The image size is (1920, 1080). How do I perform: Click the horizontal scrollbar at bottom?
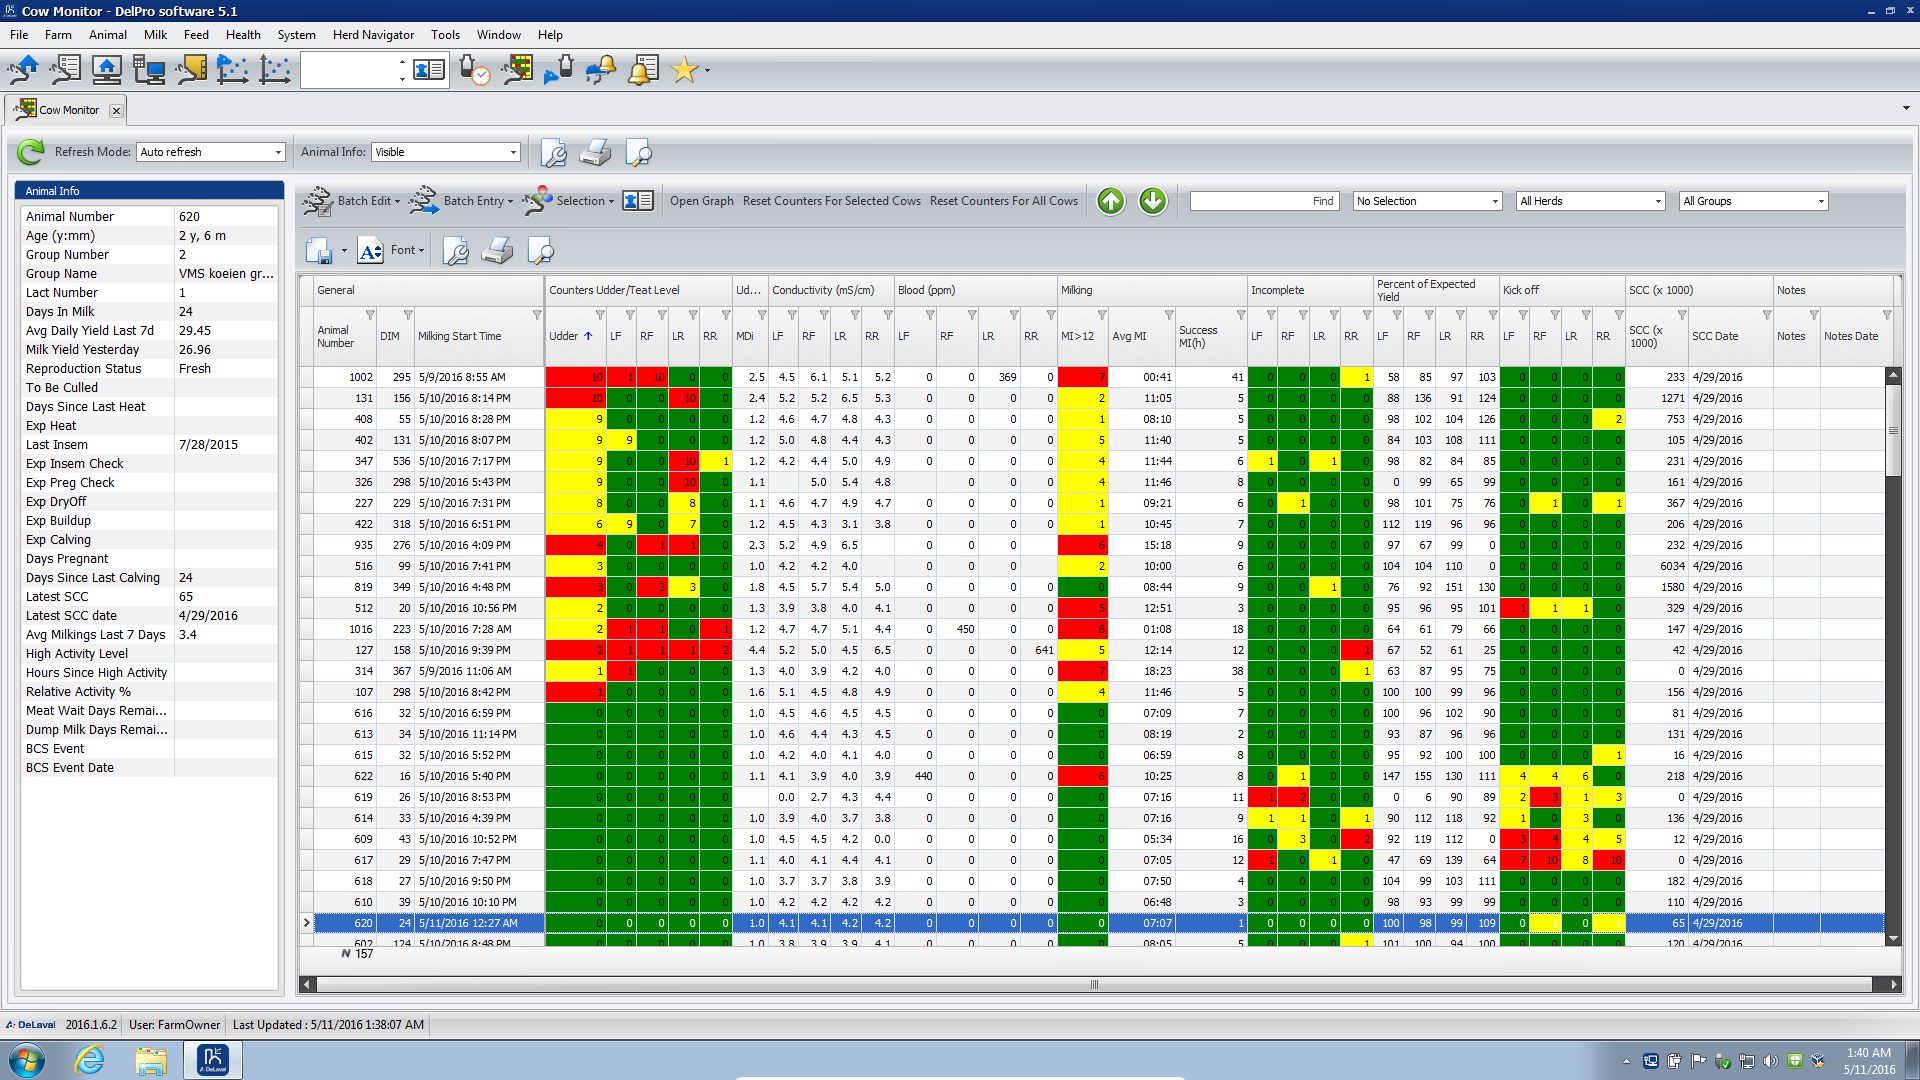coord(1097,981)
